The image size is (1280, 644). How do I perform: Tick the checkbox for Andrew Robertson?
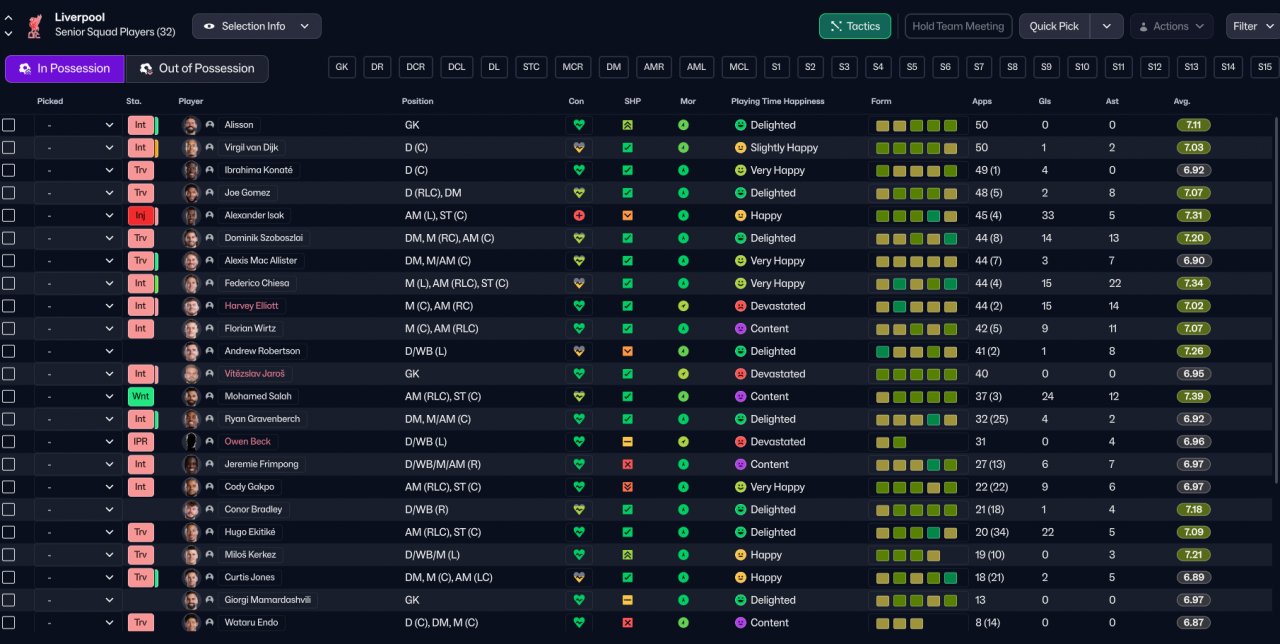click(x=9, y=351)
